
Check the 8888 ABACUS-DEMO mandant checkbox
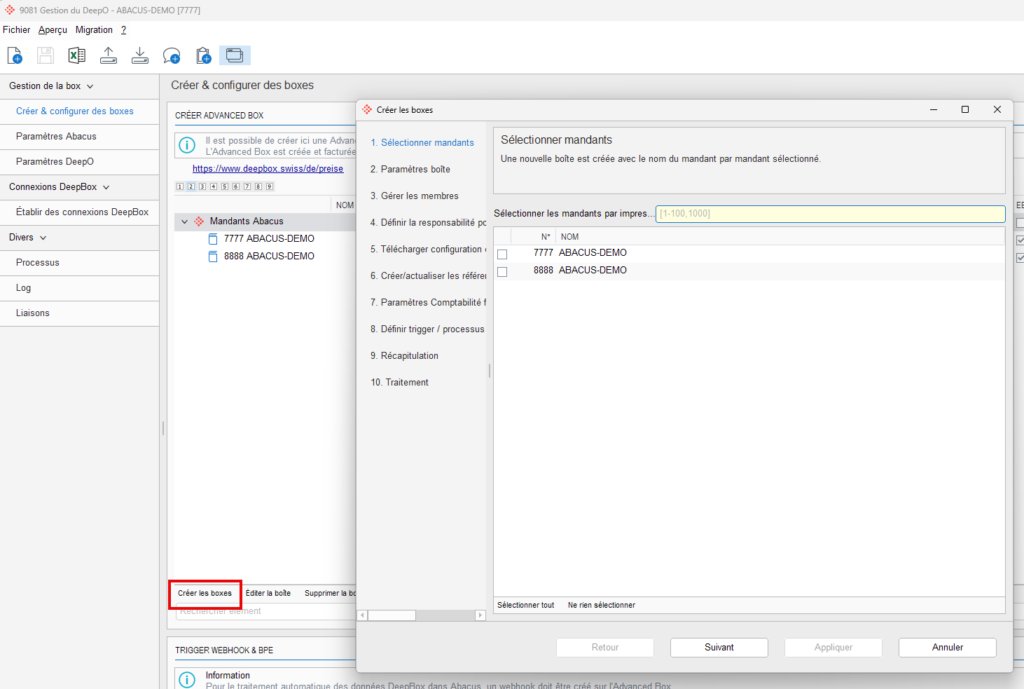click(502, 272)
